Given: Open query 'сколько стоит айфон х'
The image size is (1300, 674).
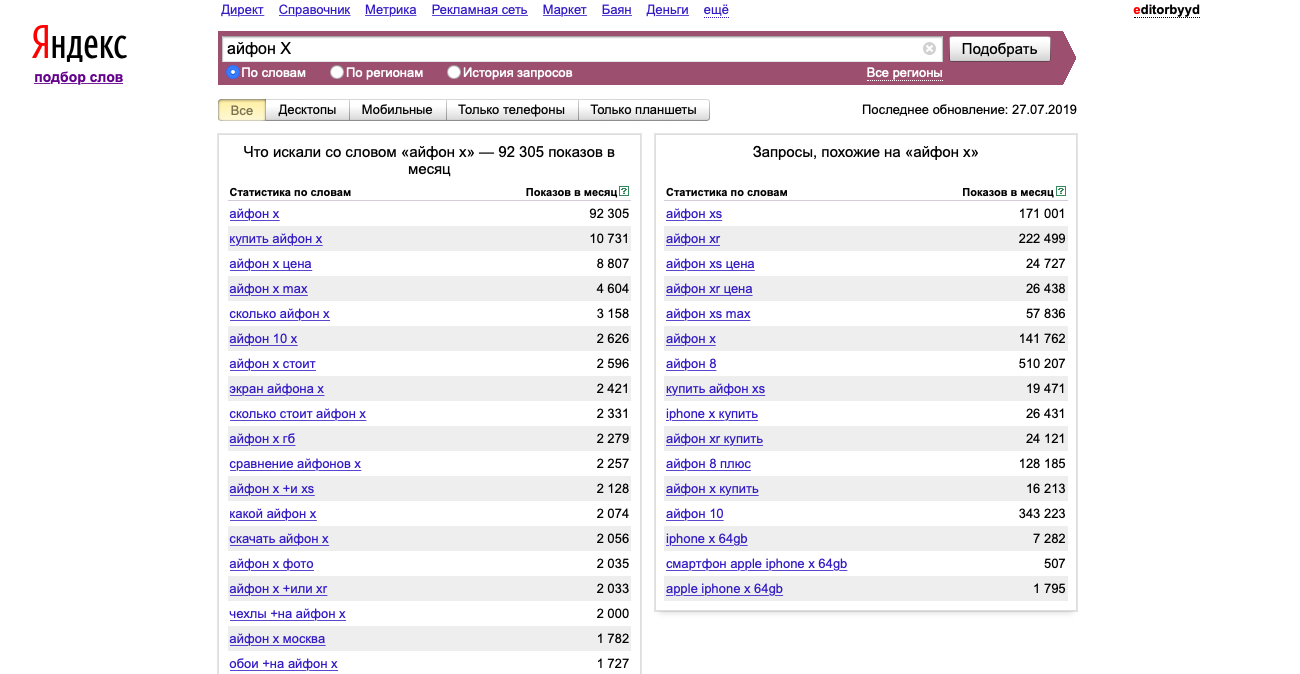Looking at the screenshot, I should (298, 414).
